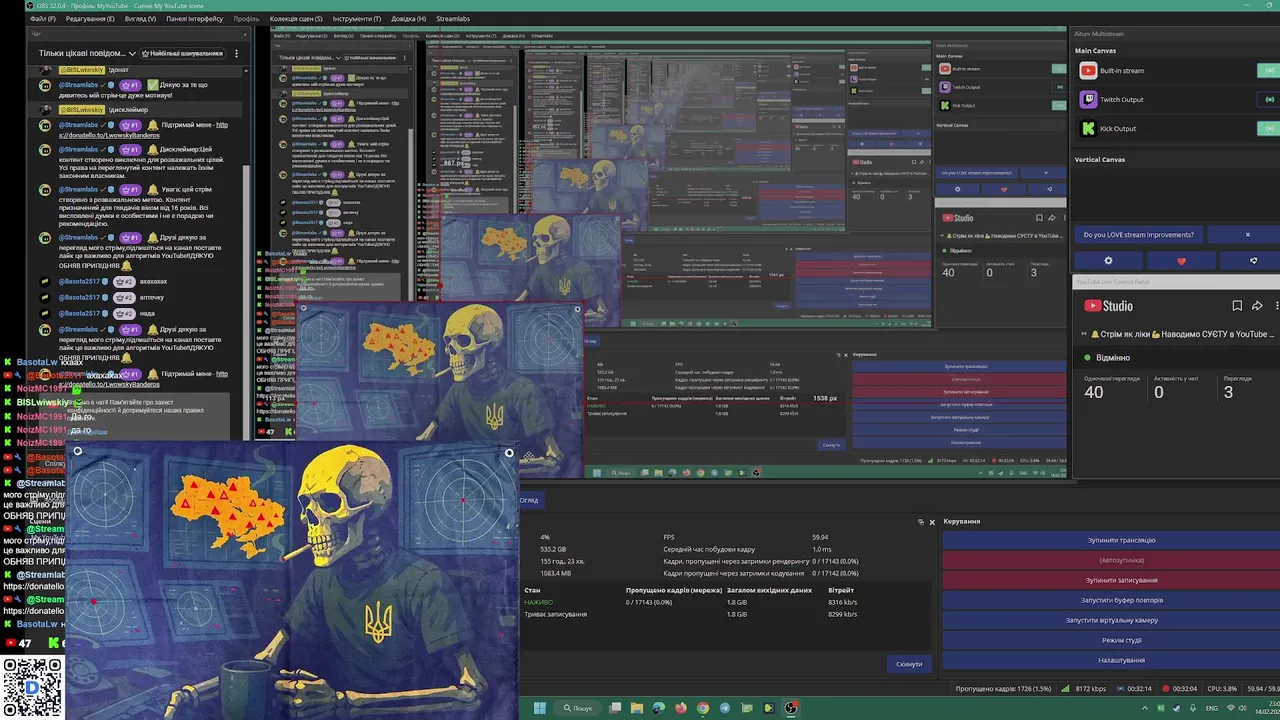Click the FPS value 59.94 in stats

click(x=820, y=537)
